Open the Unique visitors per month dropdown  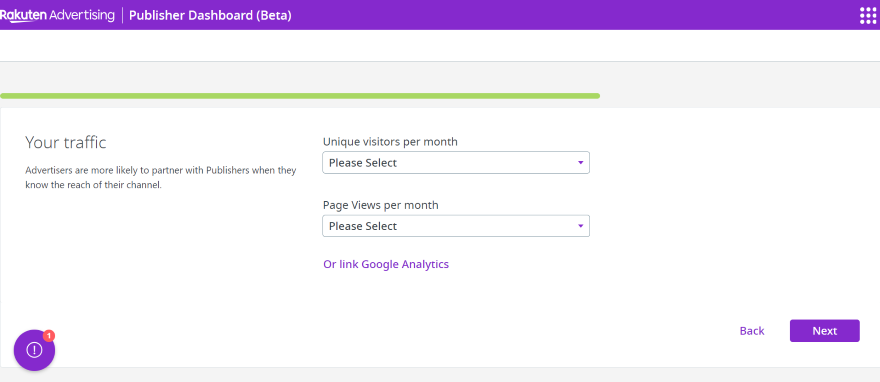coord(456,163)
